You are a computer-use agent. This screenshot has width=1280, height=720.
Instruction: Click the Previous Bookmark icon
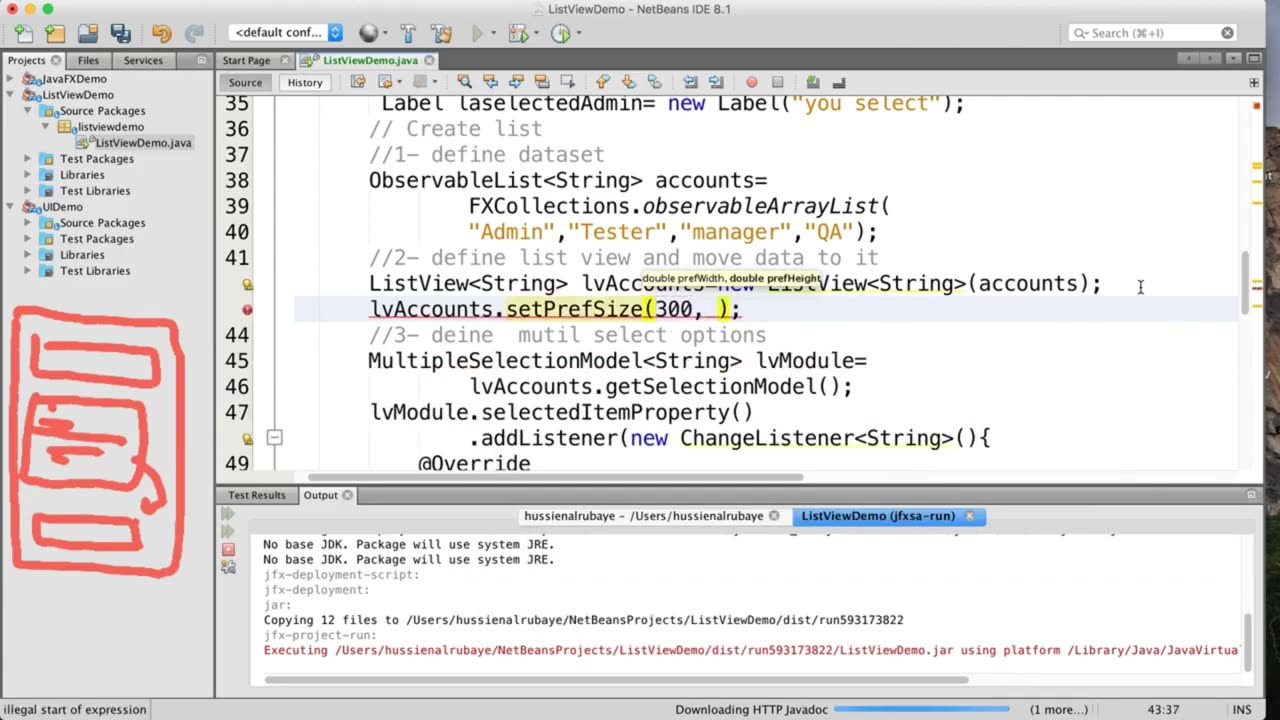pyautogui.click(x=602, y=82)
